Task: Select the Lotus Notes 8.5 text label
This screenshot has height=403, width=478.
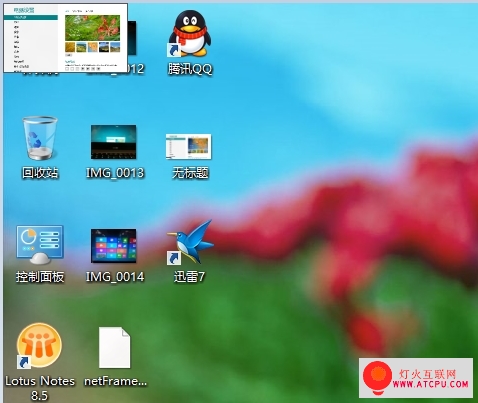Action: click(40, 388)
